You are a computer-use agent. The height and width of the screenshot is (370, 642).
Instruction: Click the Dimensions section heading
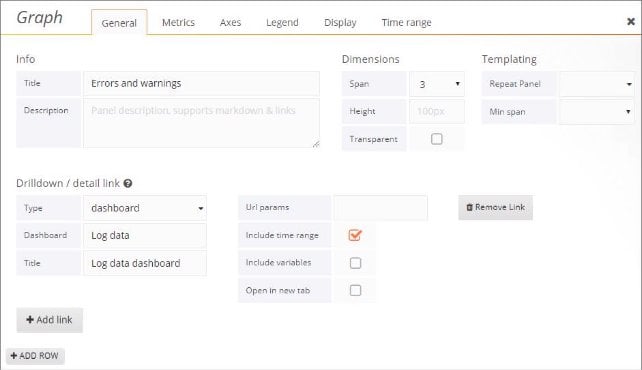pos(371,59)
